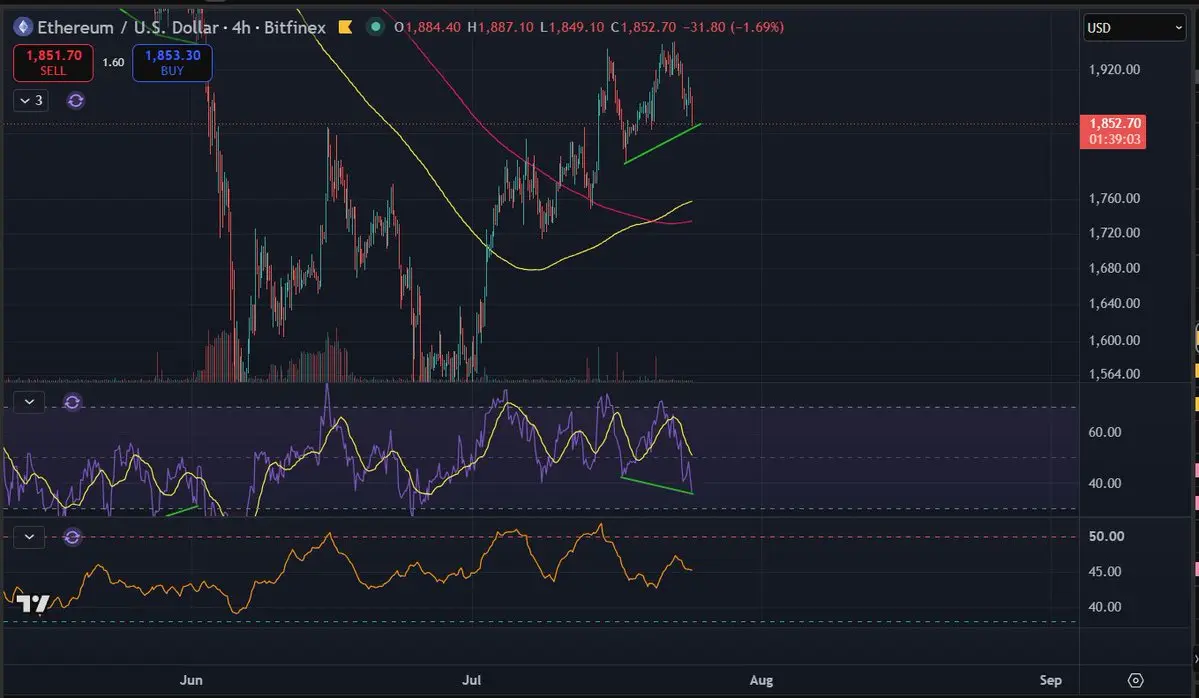Click the change value −31.80 (−1.69%)
The width and height of the screenshot is (1199, 698).
733,27
